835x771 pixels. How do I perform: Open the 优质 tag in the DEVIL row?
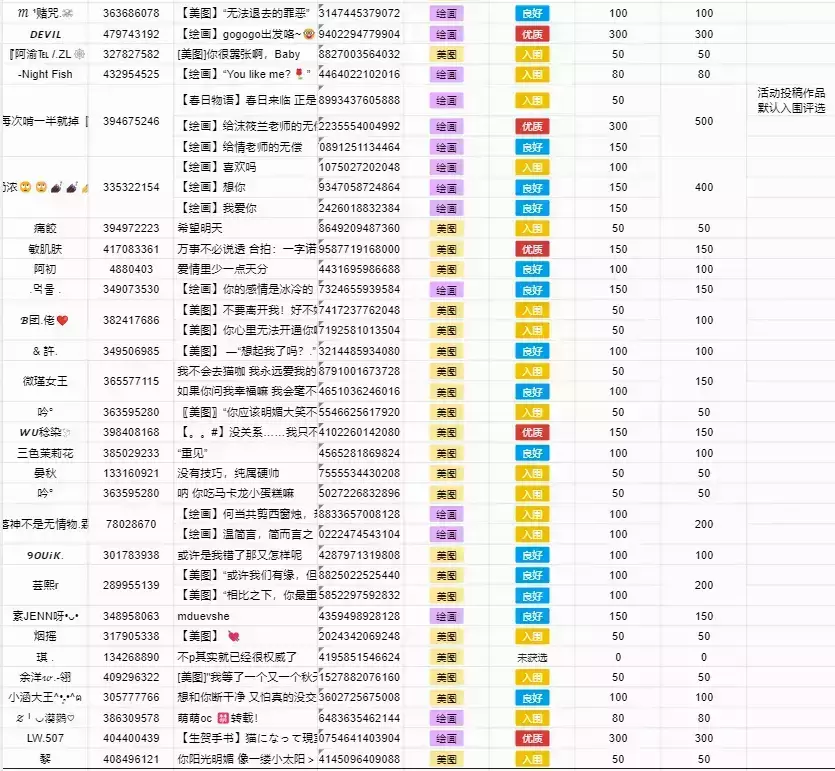(531, 33)
